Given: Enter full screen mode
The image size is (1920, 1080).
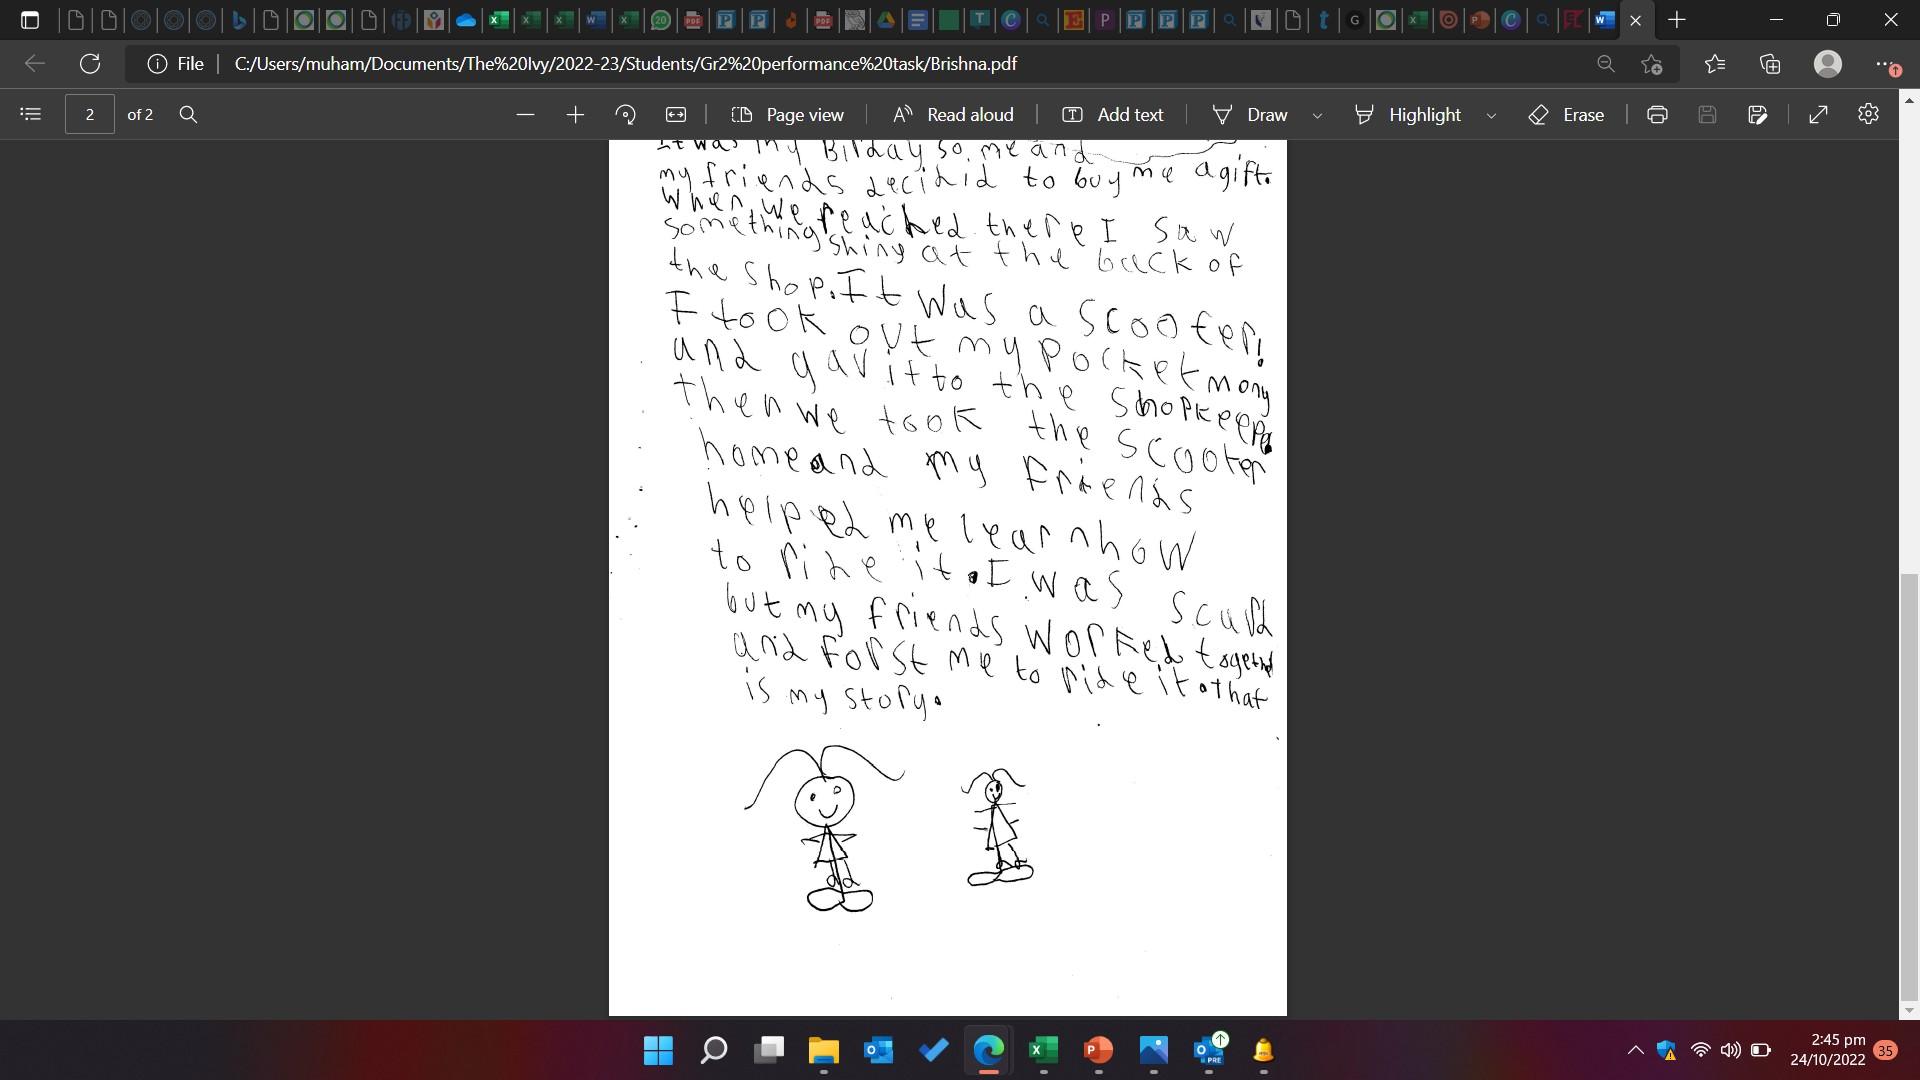Looking at the screenshot, I should (x=1818, y=114).
